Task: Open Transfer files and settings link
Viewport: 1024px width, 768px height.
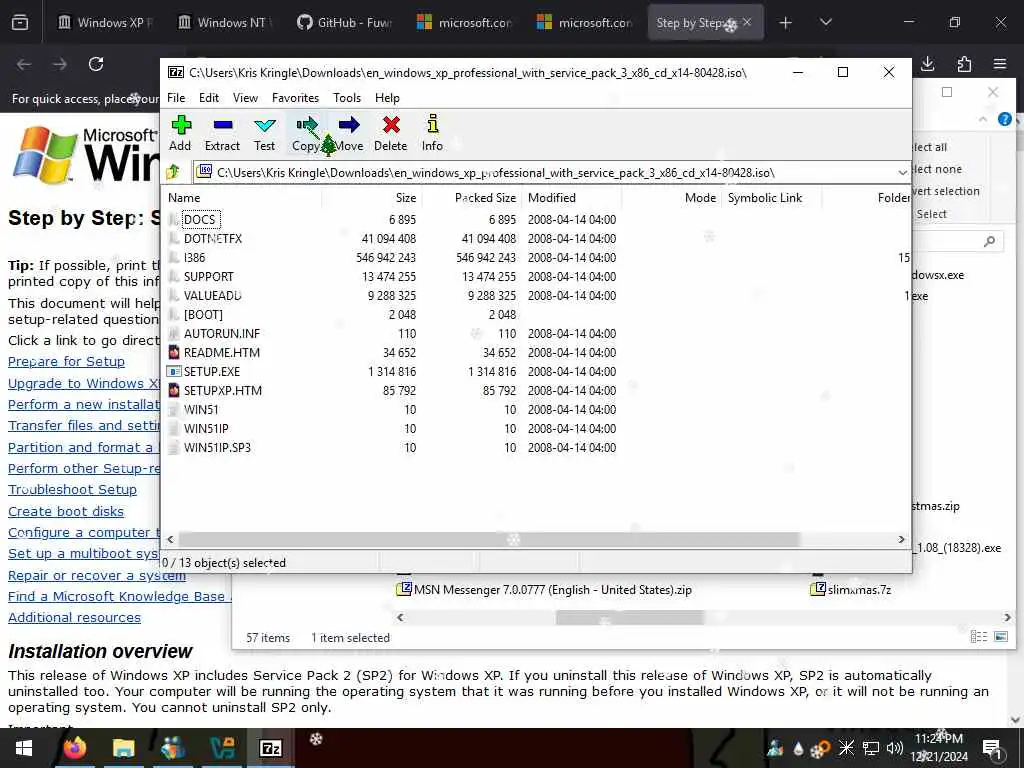Action: pyautogui.click(x=84, y=426)
